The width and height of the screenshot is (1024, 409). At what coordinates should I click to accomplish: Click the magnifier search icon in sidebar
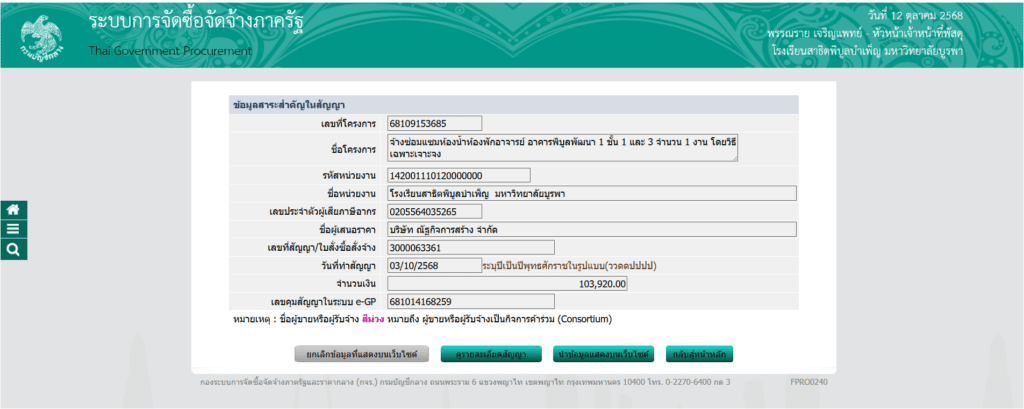[14, 249]
